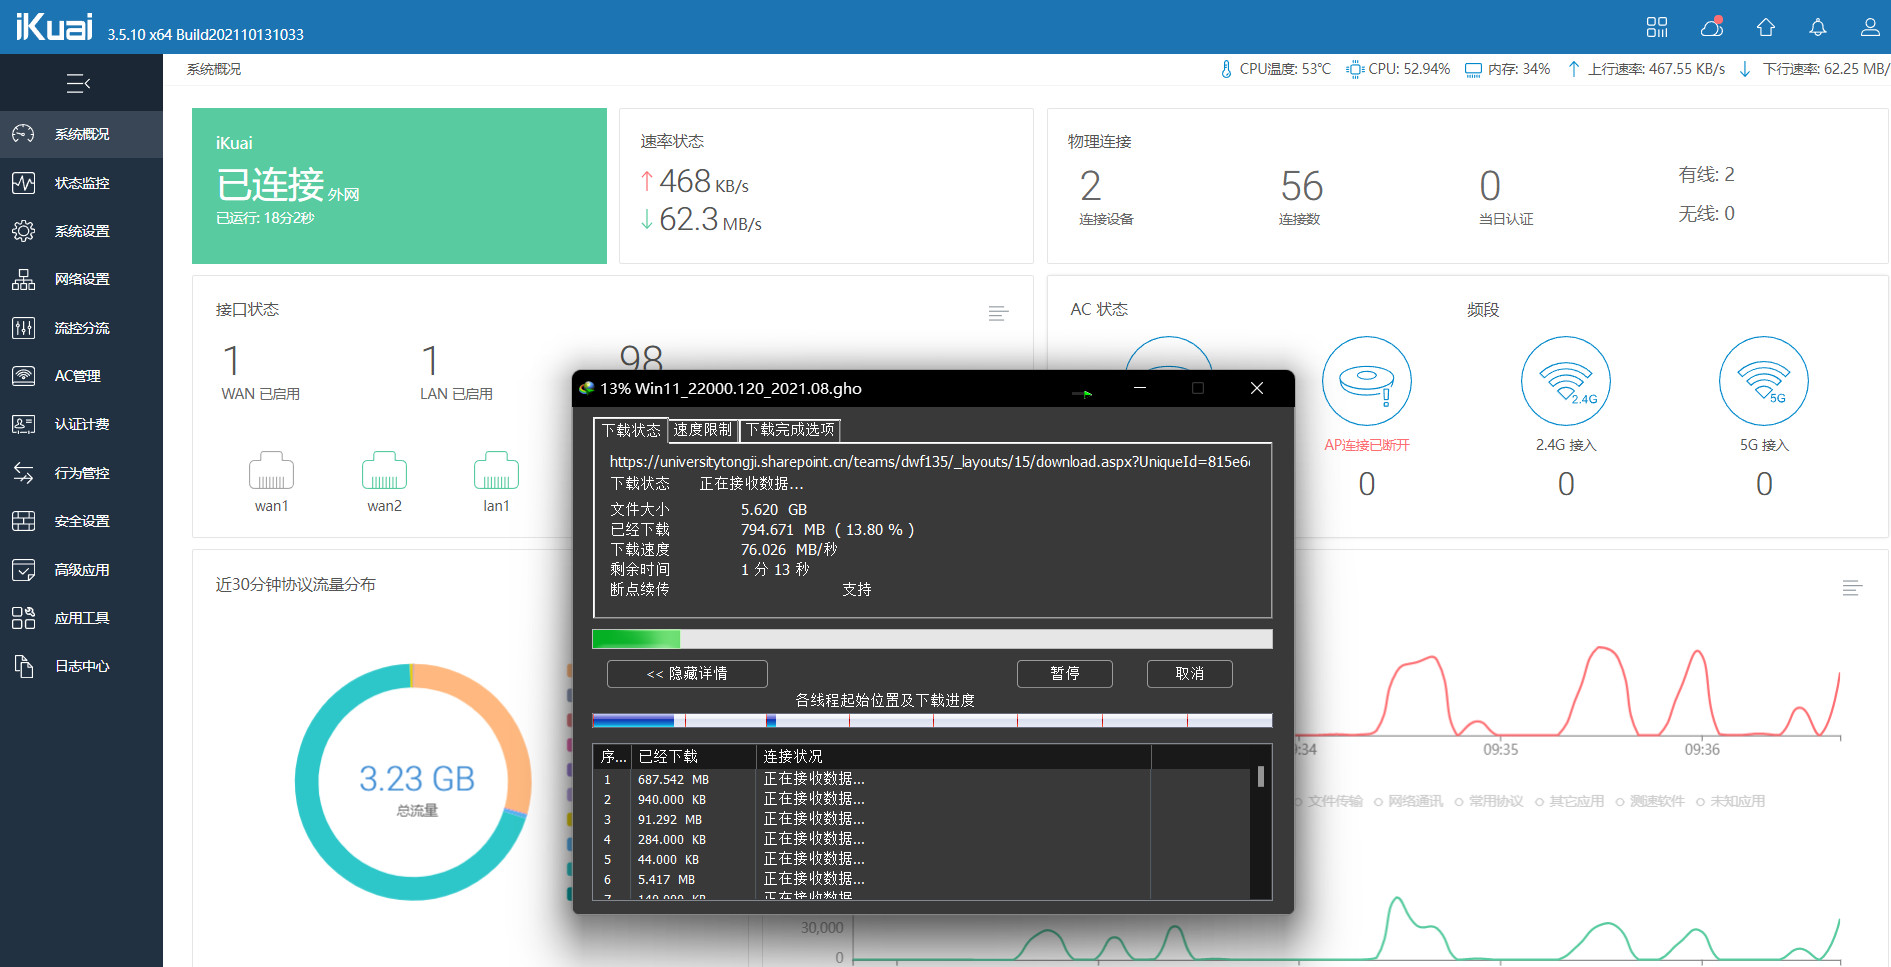This screenshot has width=1891, height=967.
Task: Click the home icon in header
Action: pos(1766,27)
